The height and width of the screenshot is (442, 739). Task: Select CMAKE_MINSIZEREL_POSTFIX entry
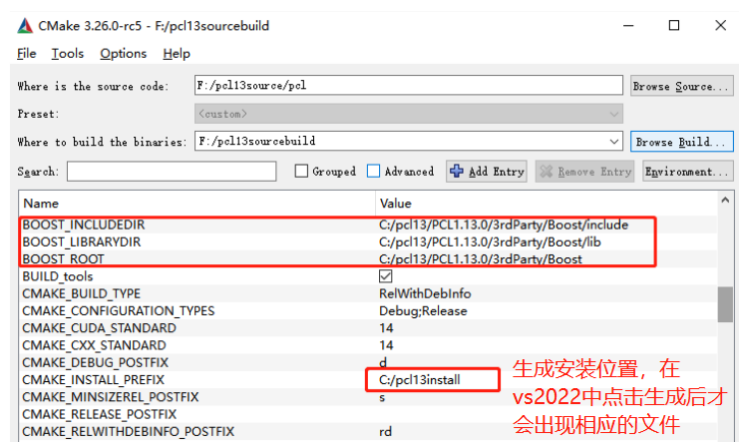tap(110, 397)
